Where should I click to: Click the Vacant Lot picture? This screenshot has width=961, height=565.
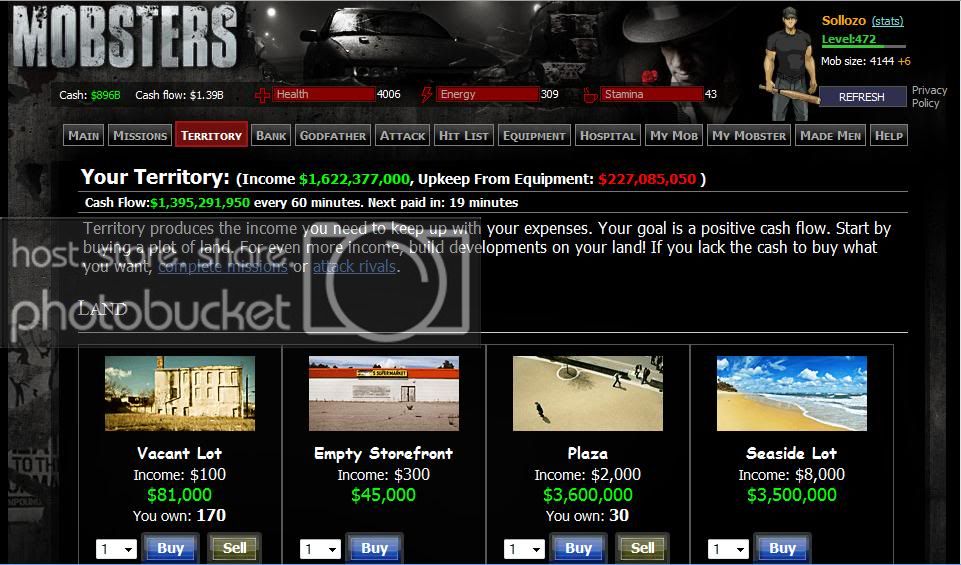[180, 393]
